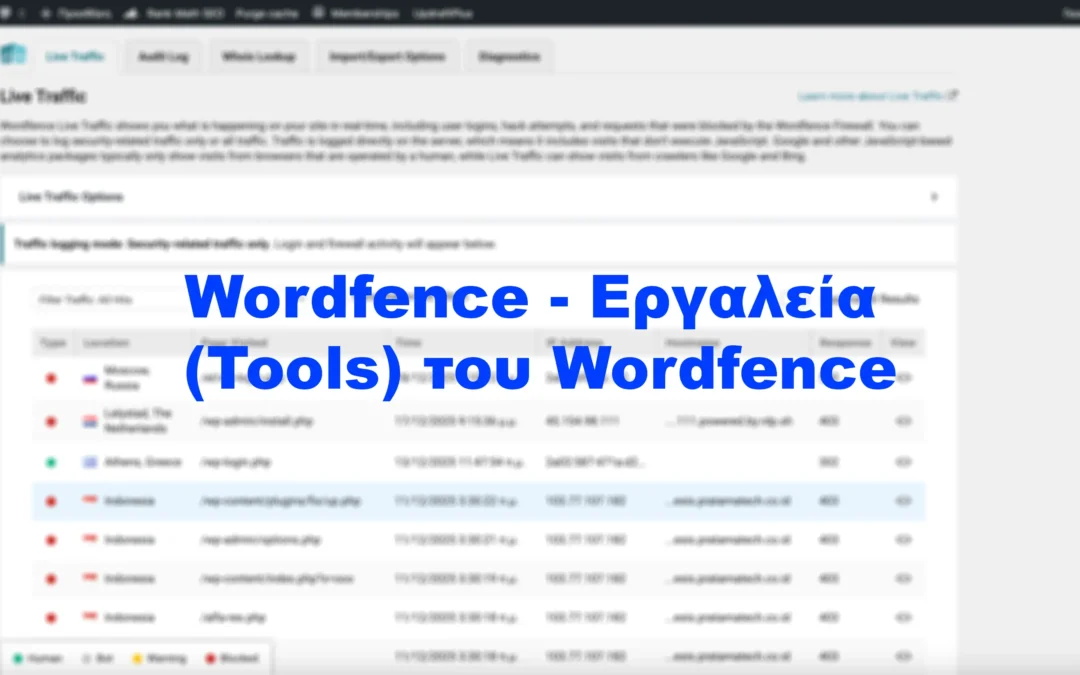This screenshot has height=675, width=1080.
Task: Expand the Live Traffic Options panel
Action: [x=478, y=197]
